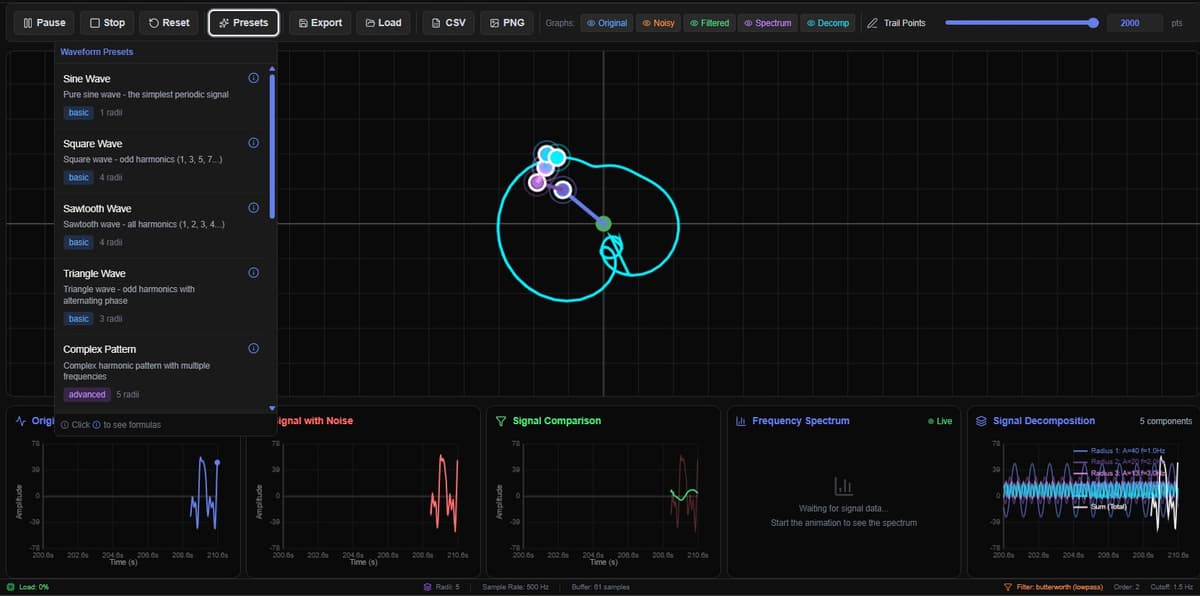Pause the animation
This screenshot has height=596, width=1200.
[44, 23]
